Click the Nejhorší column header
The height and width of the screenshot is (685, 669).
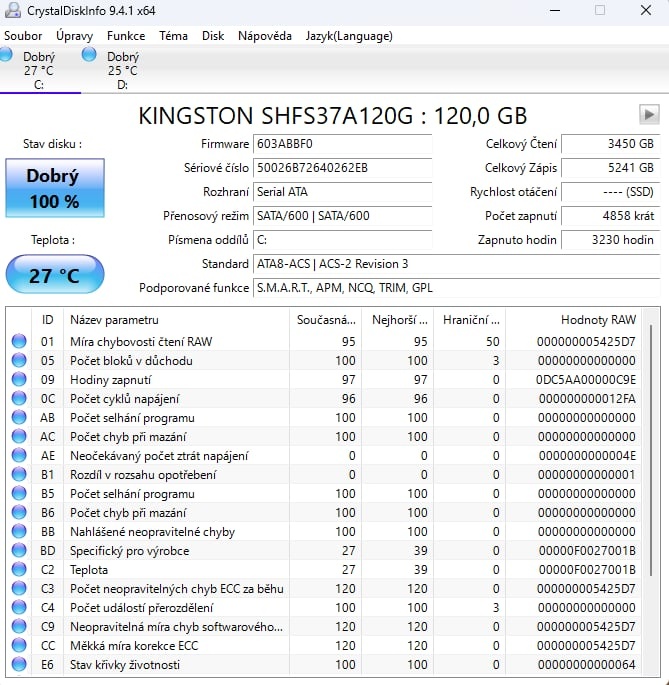coord(398,320)
